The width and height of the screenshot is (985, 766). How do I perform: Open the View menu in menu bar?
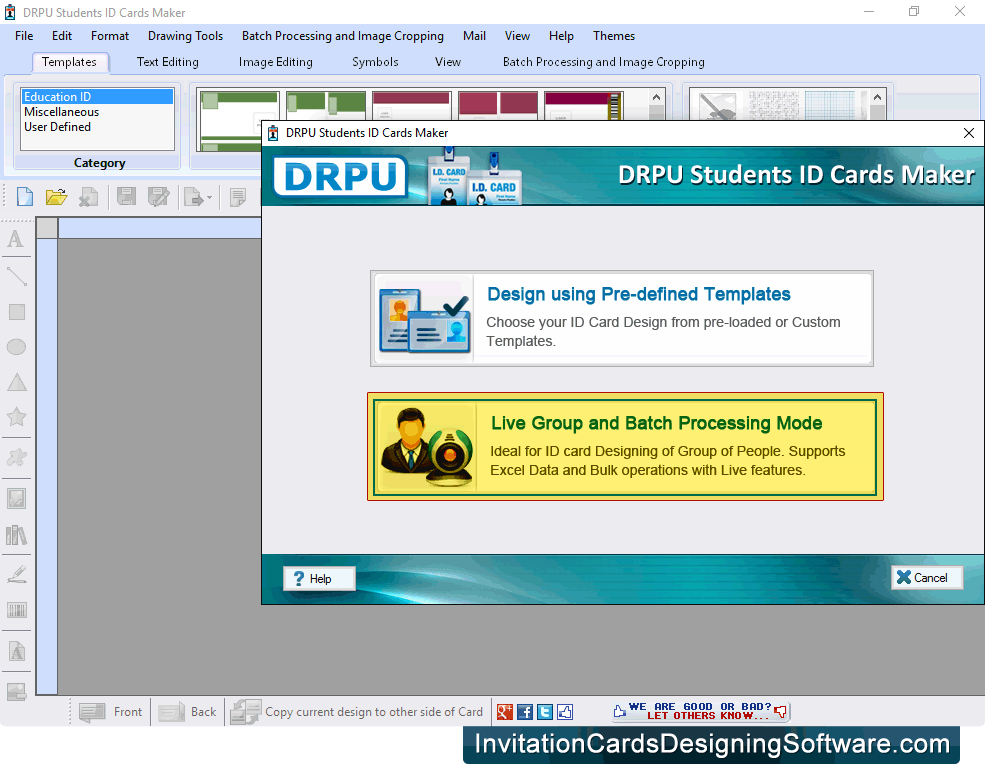[x=517, y=36]
